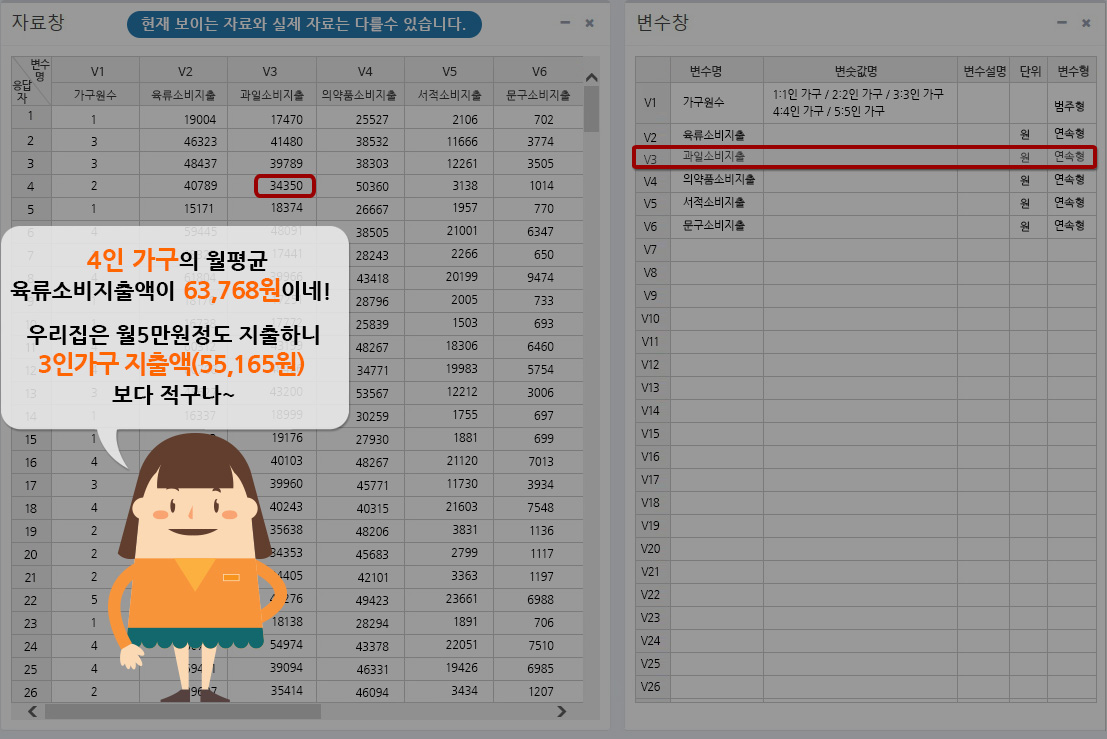The image size is (1107, 739).
Task: Select the cell with value 21001
Action: click(x=449, y=231)
